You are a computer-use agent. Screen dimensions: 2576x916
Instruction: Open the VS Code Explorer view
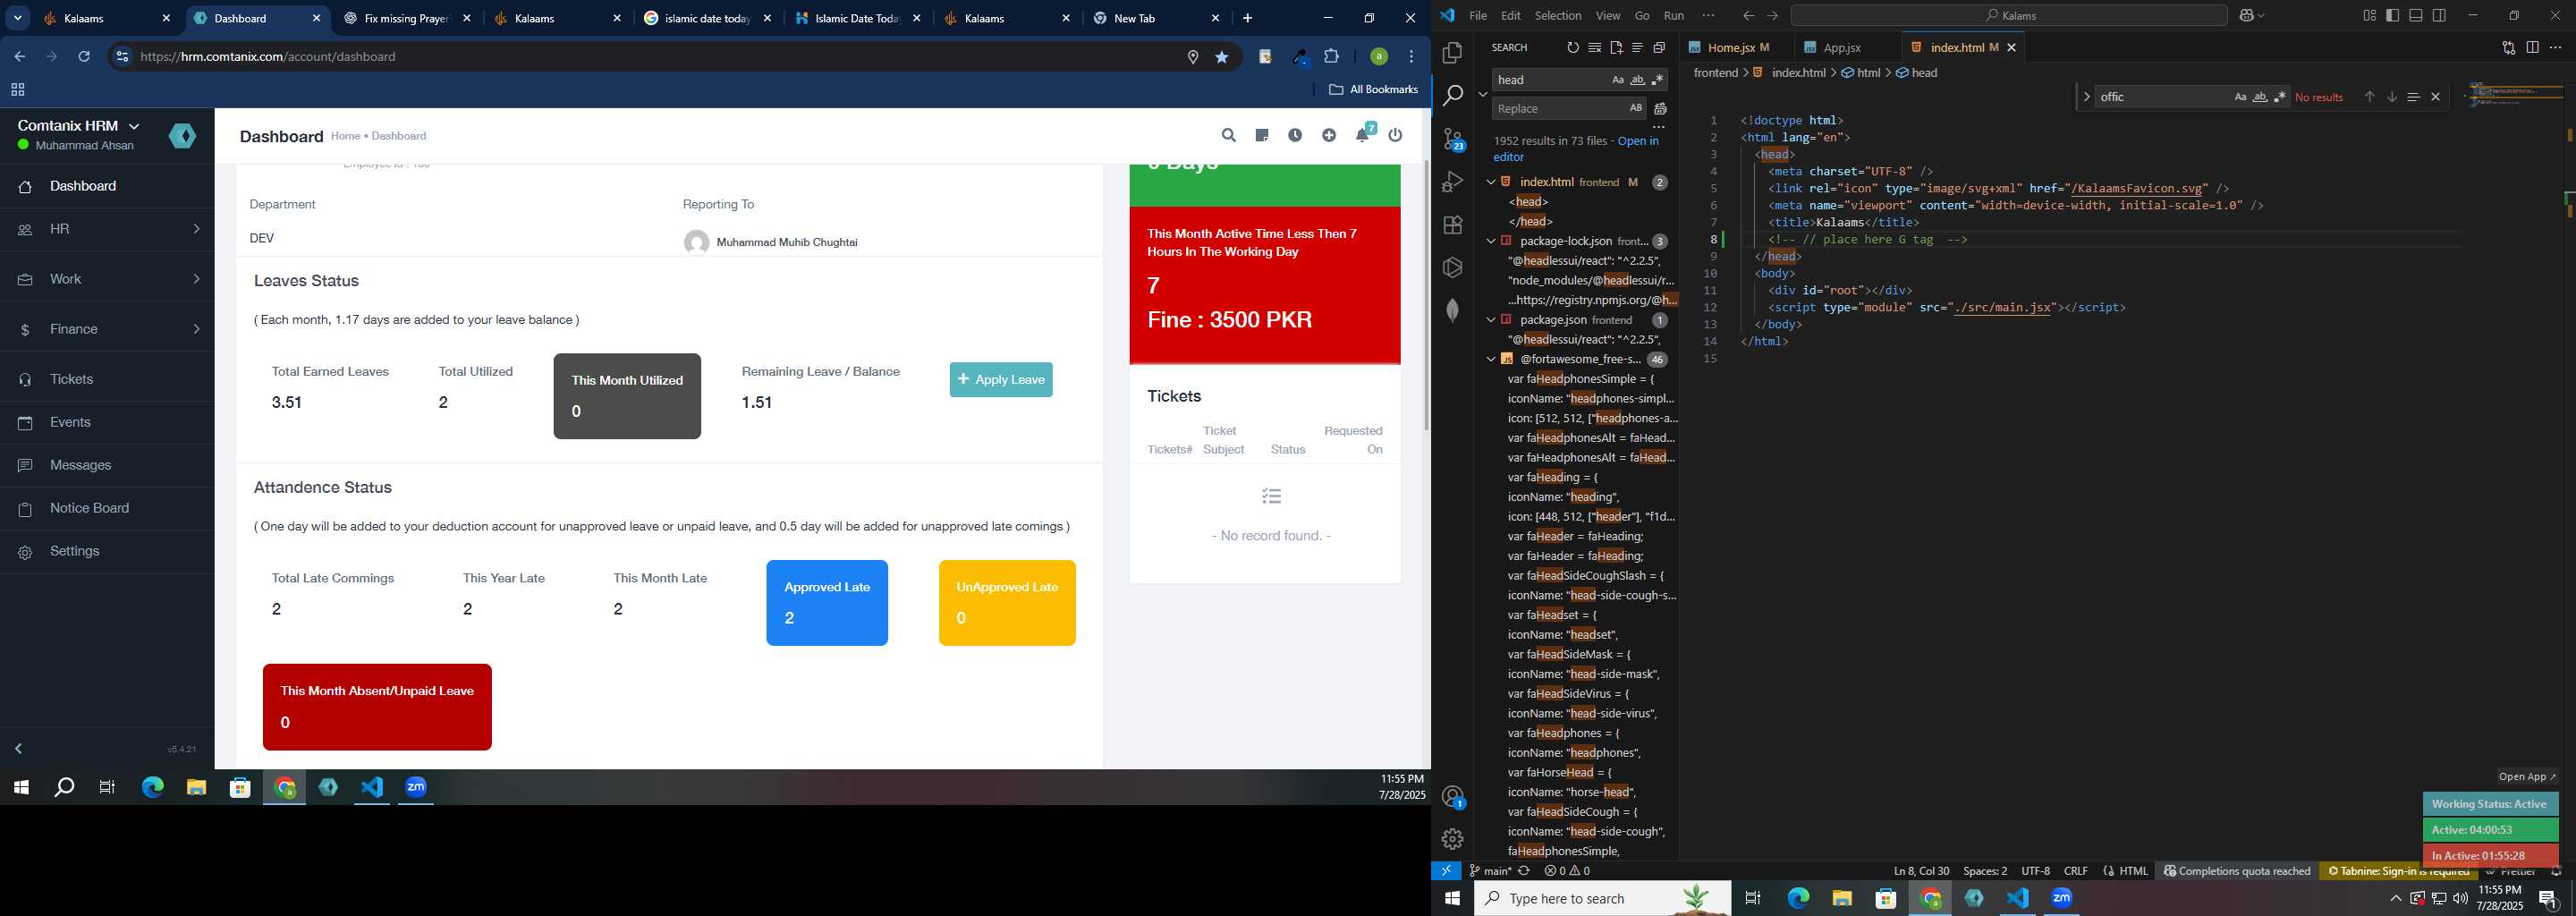coord(1452,52)
